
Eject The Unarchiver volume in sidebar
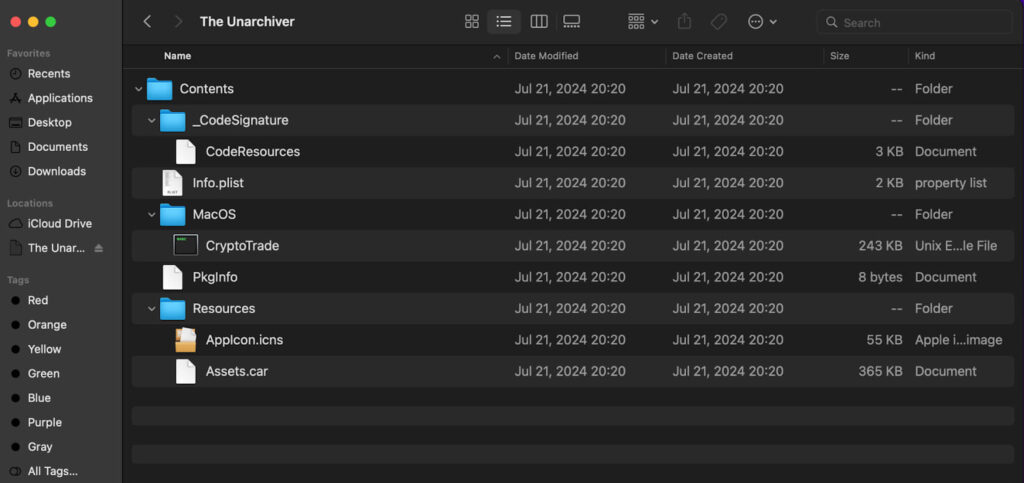tap(99, 248)
